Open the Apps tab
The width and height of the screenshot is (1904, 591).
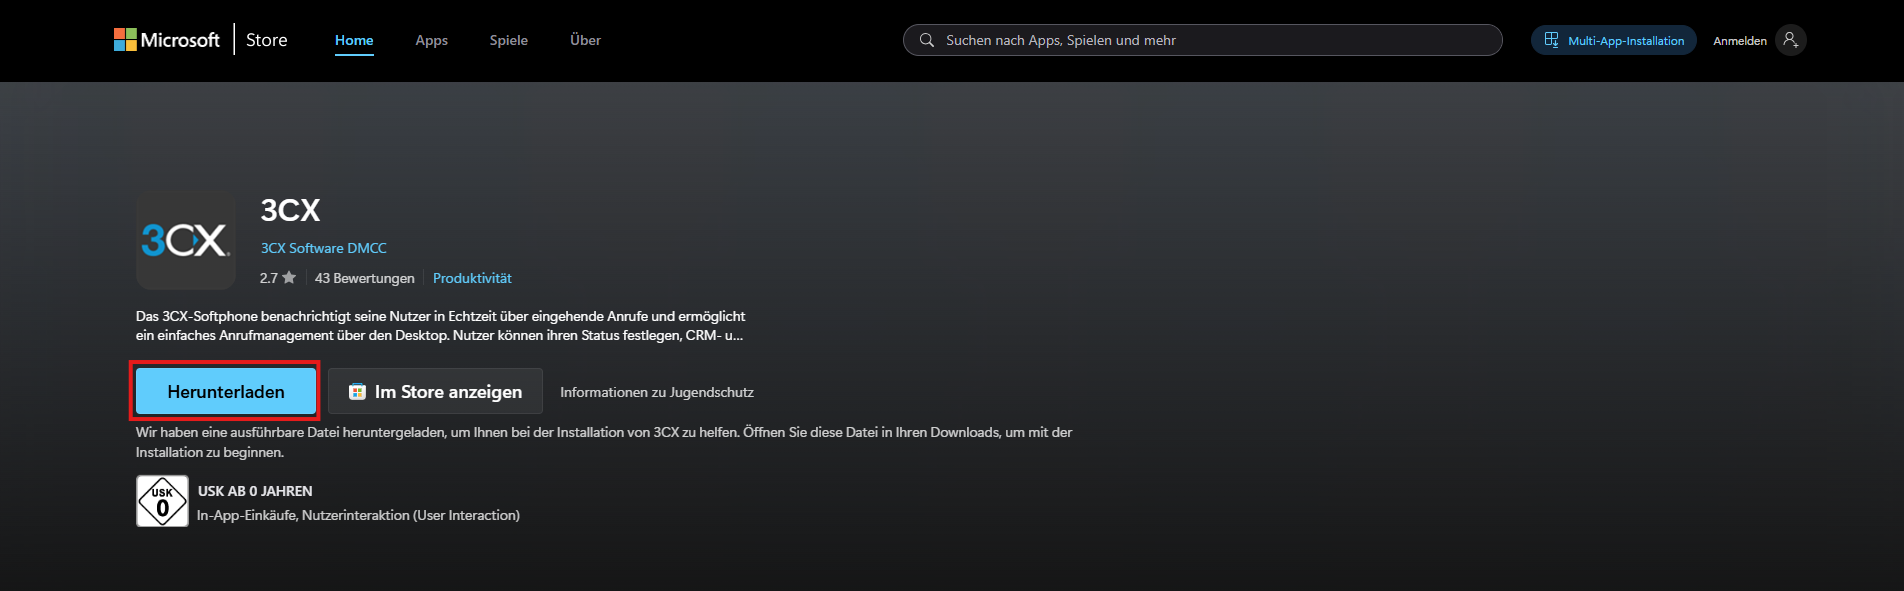click(x=431, y=40)
